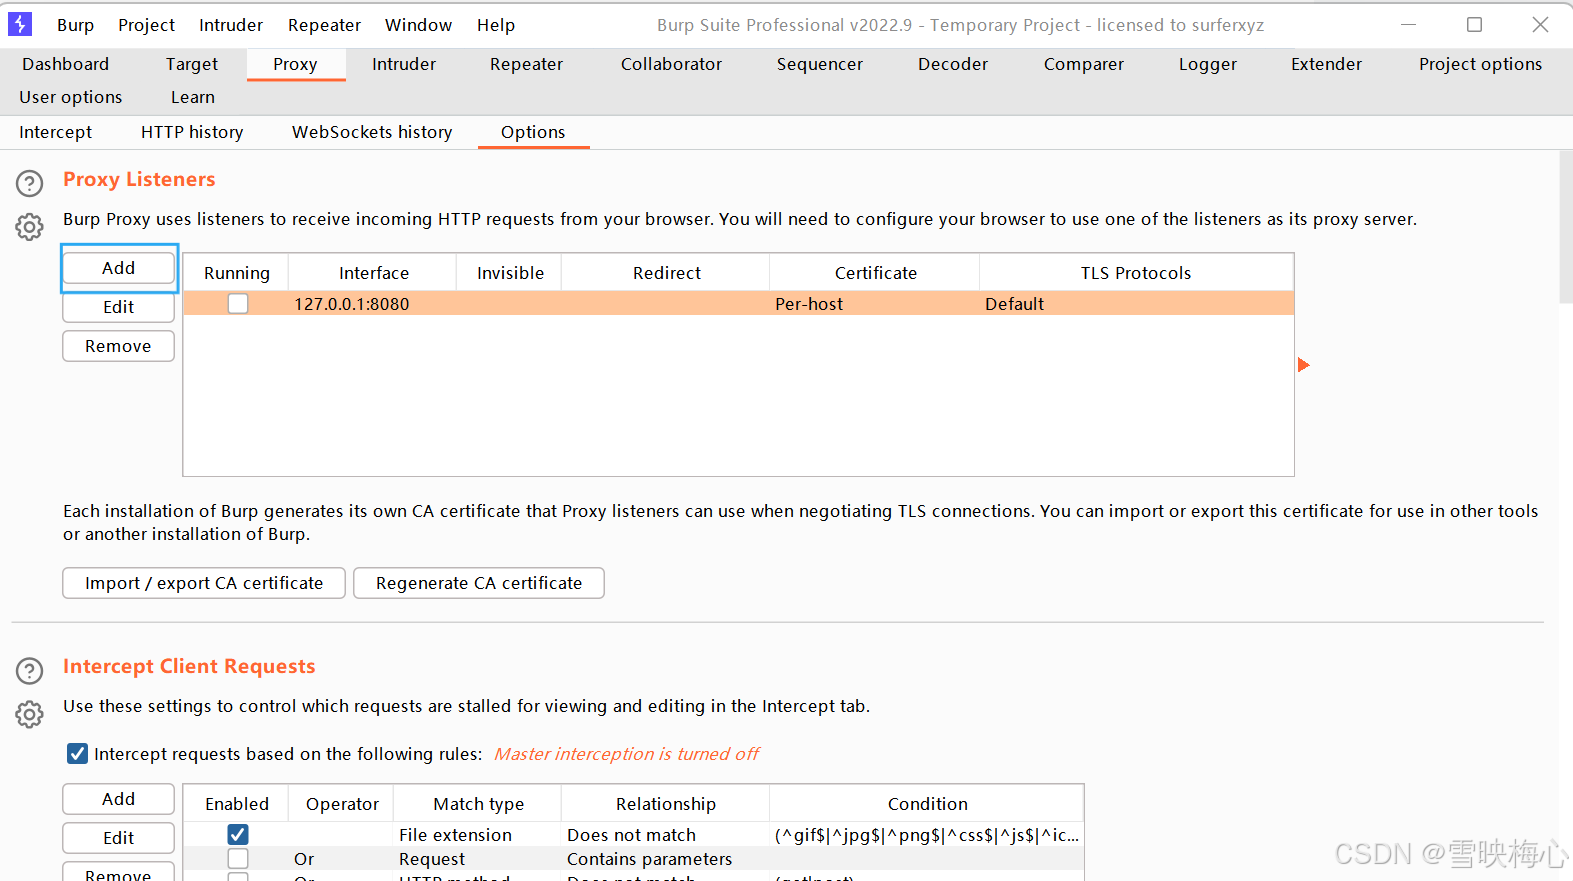Click the Condition column header
The height and width of the screenshot is (881, 1573).
[x=927, y=804]
